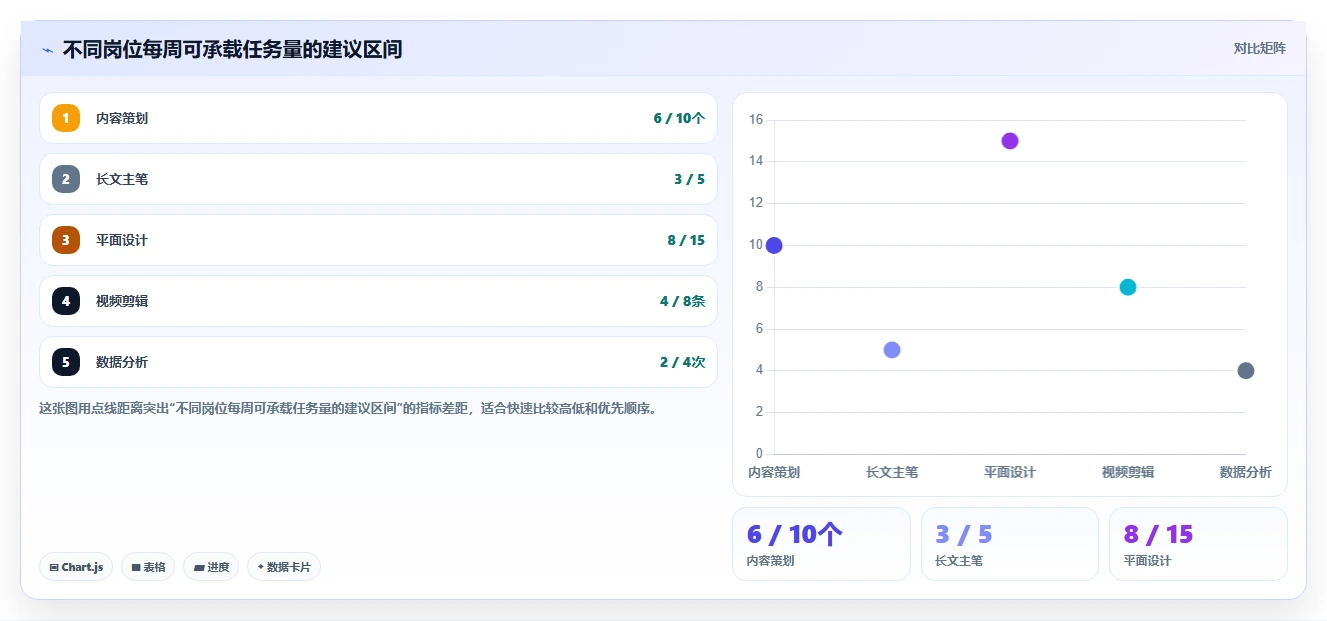This screenshot has width=1327, height=621.
Task: Select the 平面设计 list row
Action: click(378, 240)
